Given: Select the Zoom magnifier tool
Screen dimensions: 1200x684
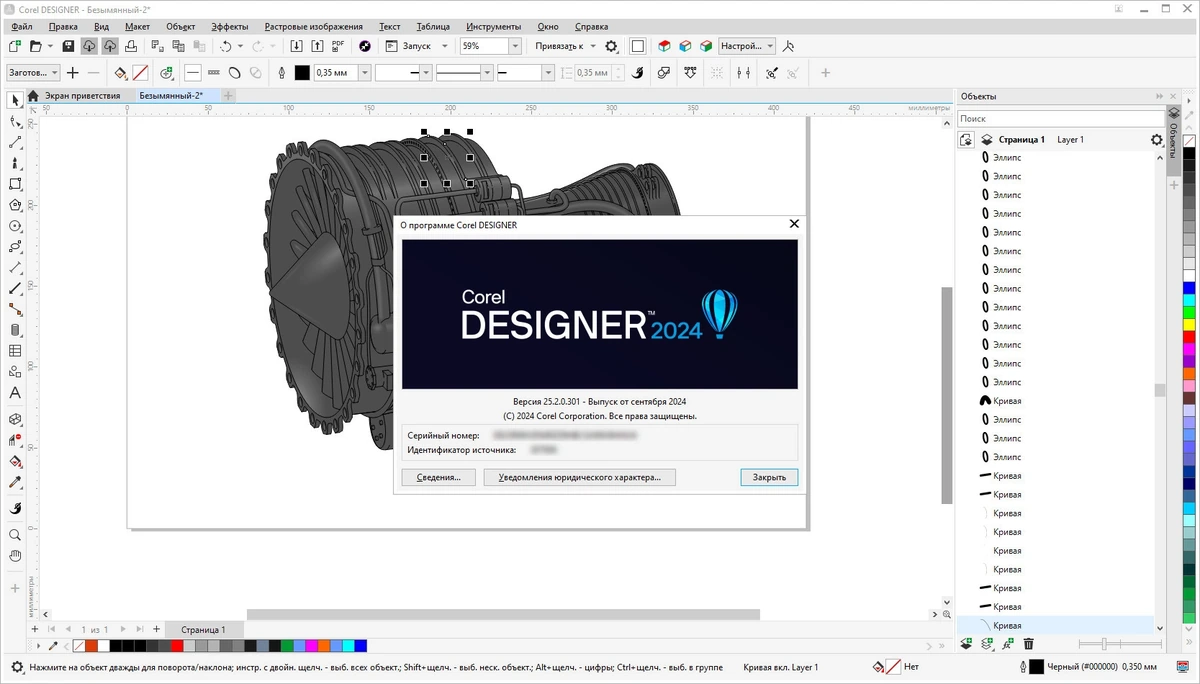Looking at the screenshot, I should [x=15, y=535].
